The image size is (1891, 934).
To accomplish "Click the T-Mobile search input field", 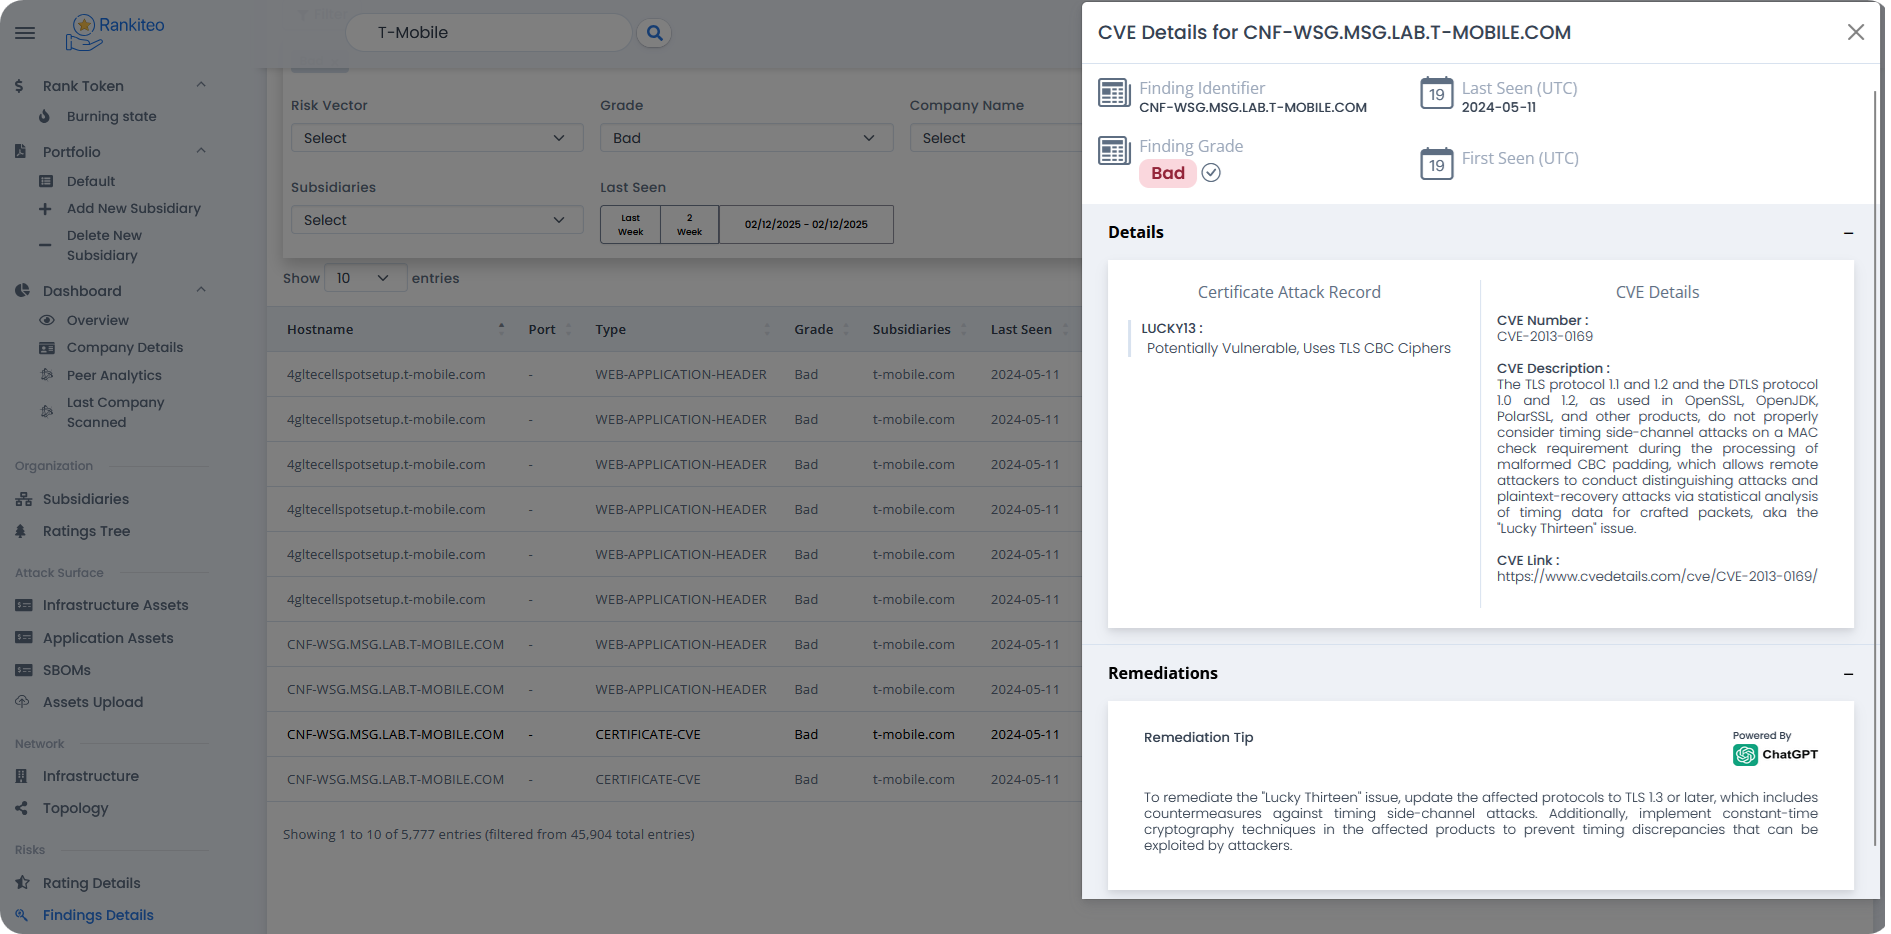I will pos(488,33).
